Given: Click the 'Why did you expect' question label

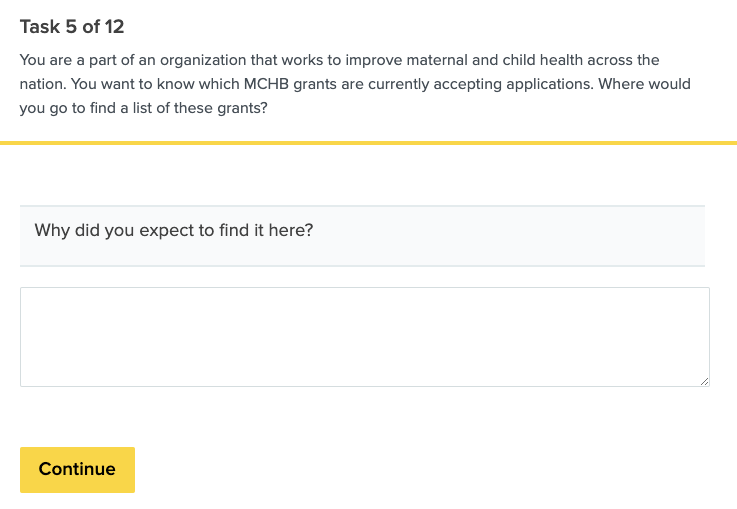Looking at the screenshot, I should click(x=174, y=230).
